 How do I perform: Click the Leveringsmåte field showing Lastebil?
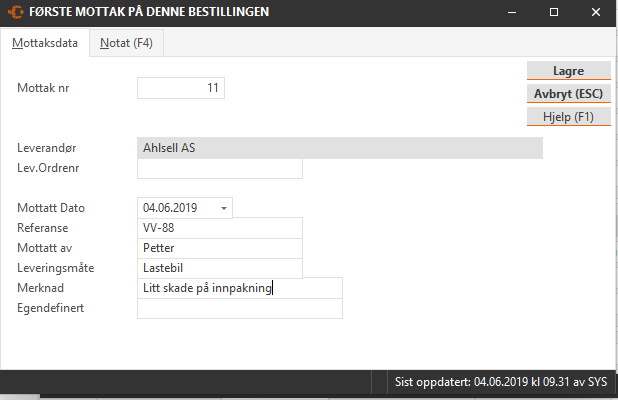tap(219, 268)
